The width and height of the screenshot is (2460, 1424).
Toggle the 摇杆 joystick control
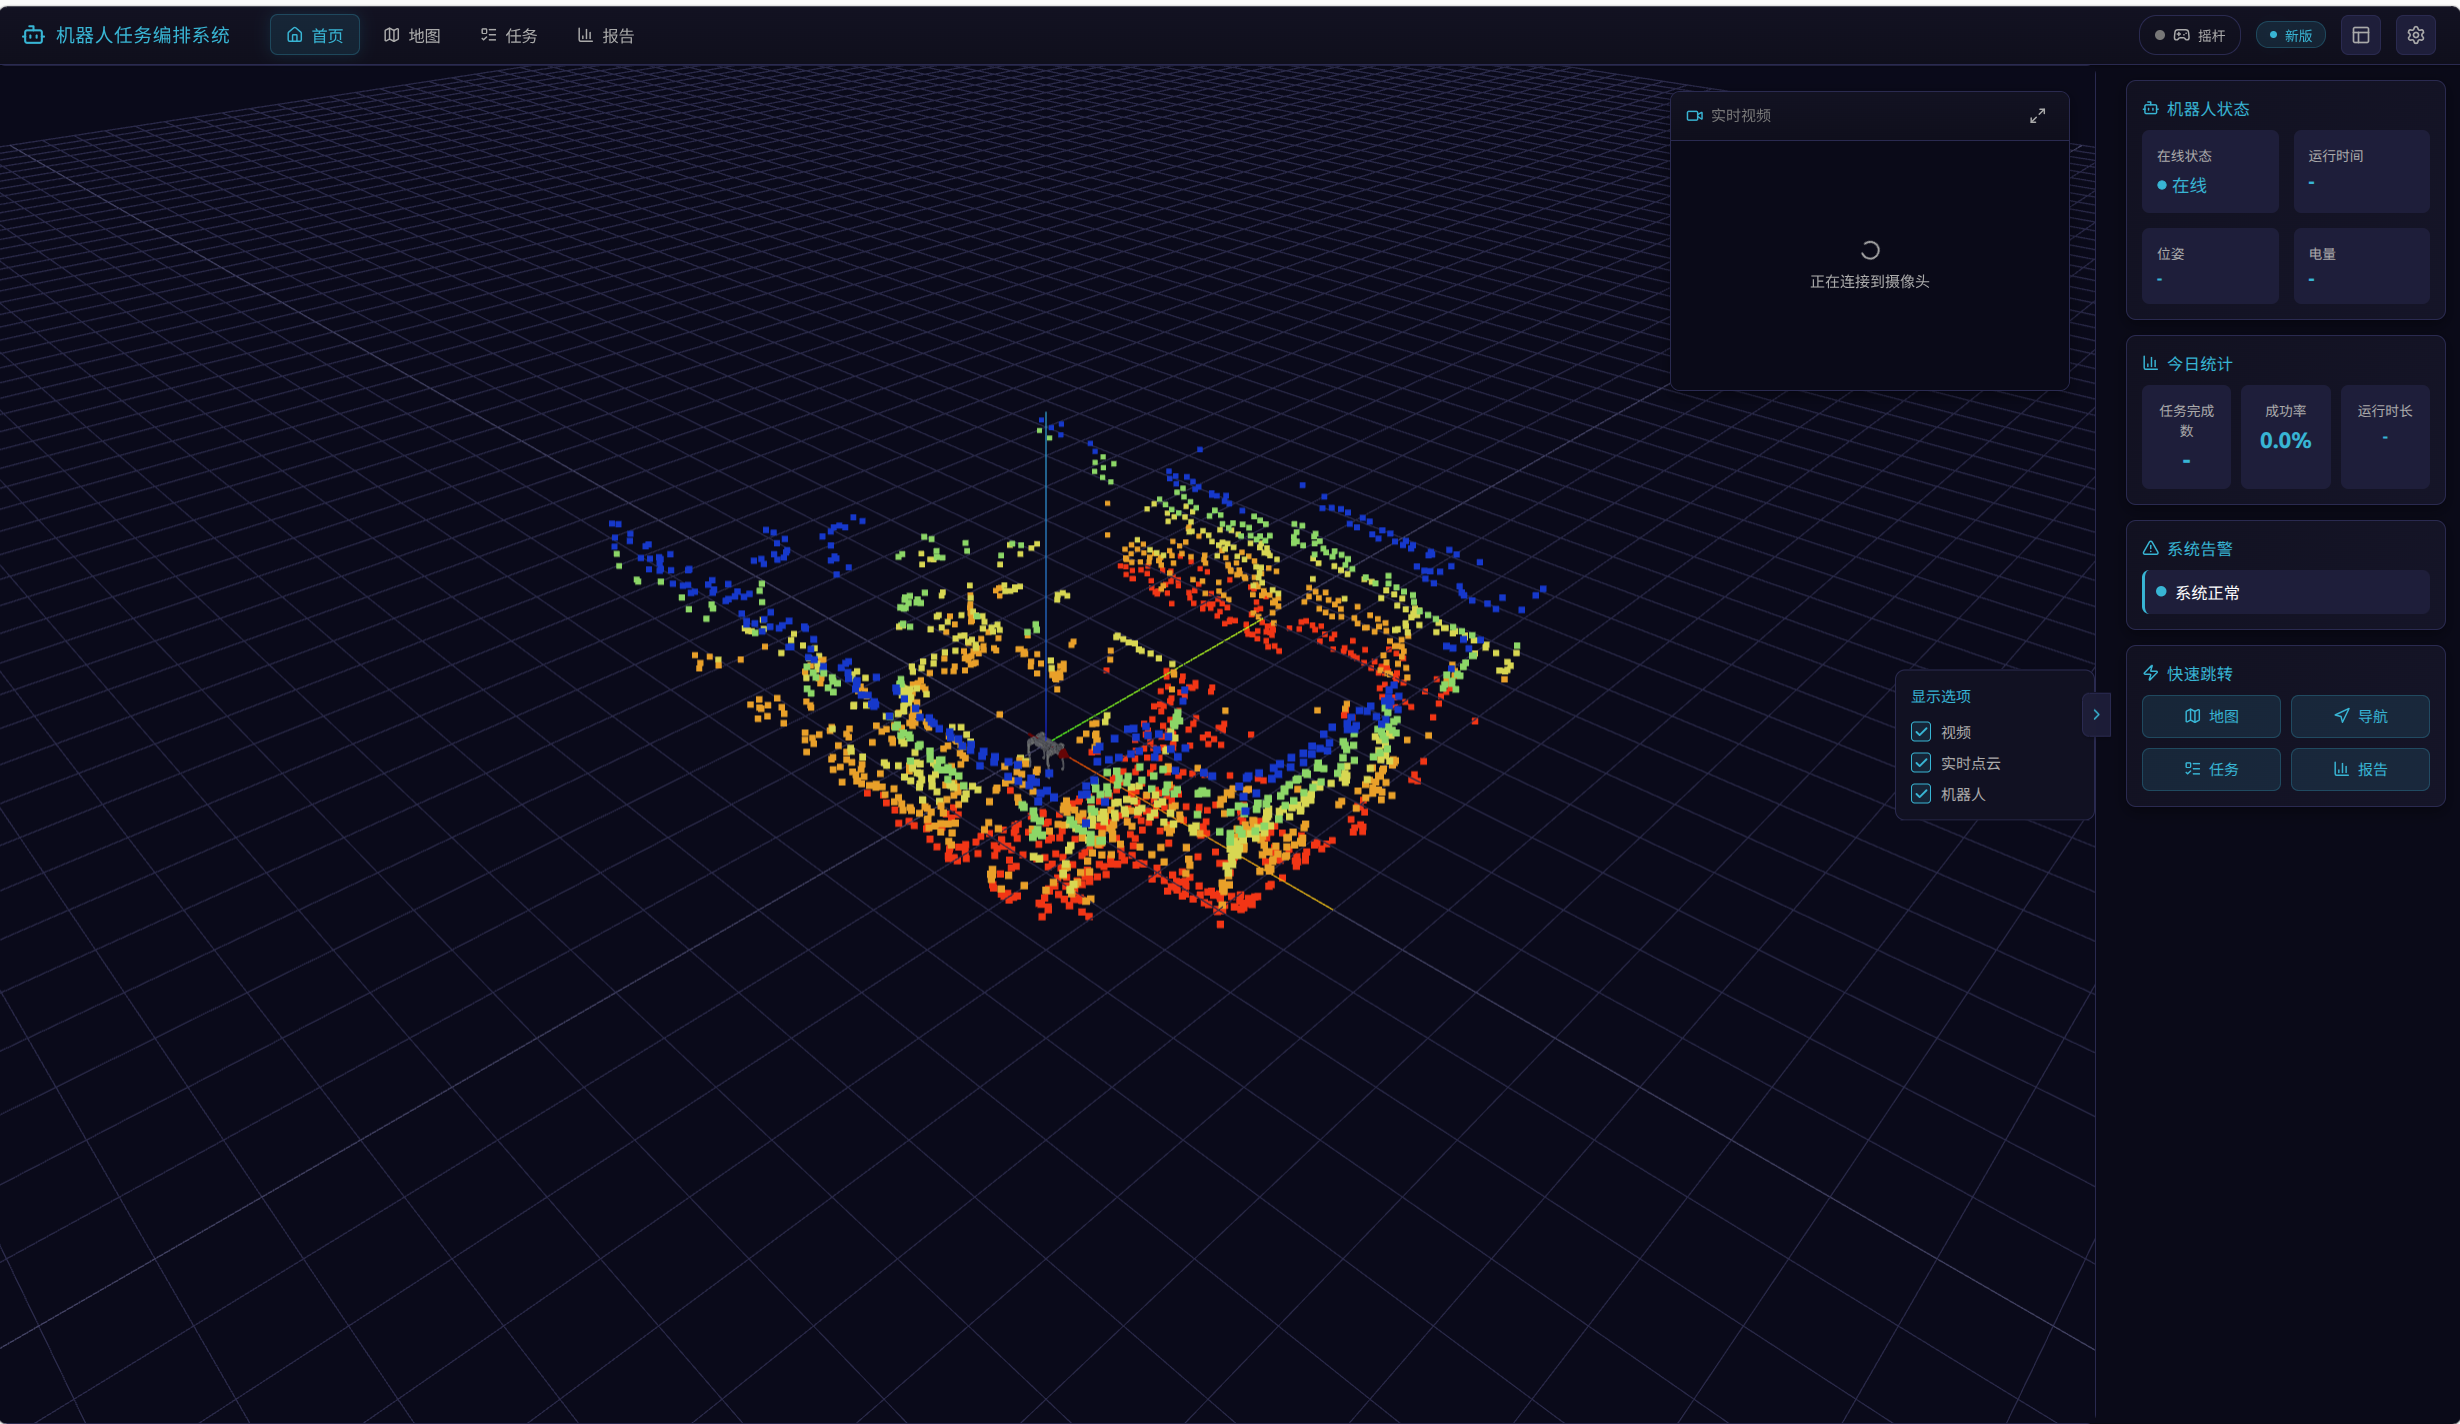tap(2190, 35)
